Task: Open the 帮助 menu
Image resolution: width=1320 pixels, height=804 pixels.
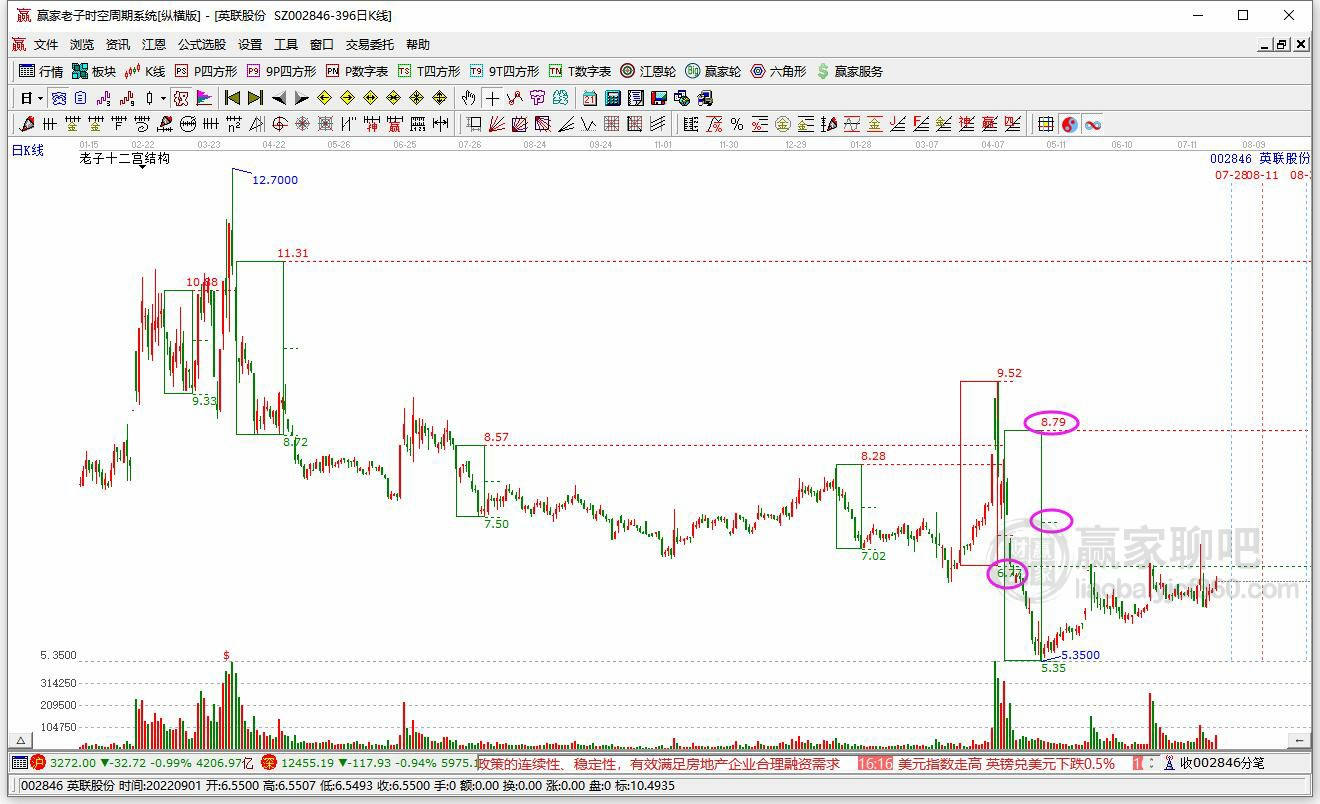Action: 418,44
